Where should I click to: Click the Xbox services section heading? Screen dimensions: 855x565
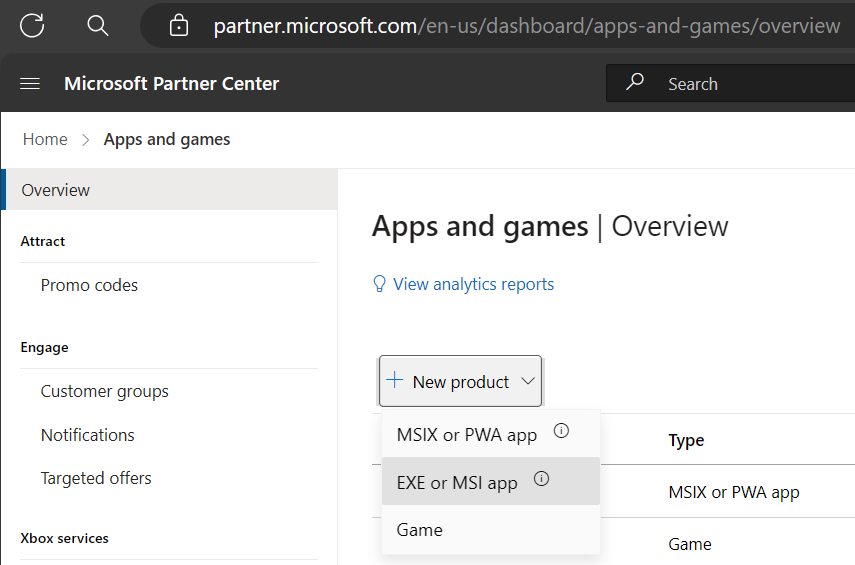coord(64,538)
